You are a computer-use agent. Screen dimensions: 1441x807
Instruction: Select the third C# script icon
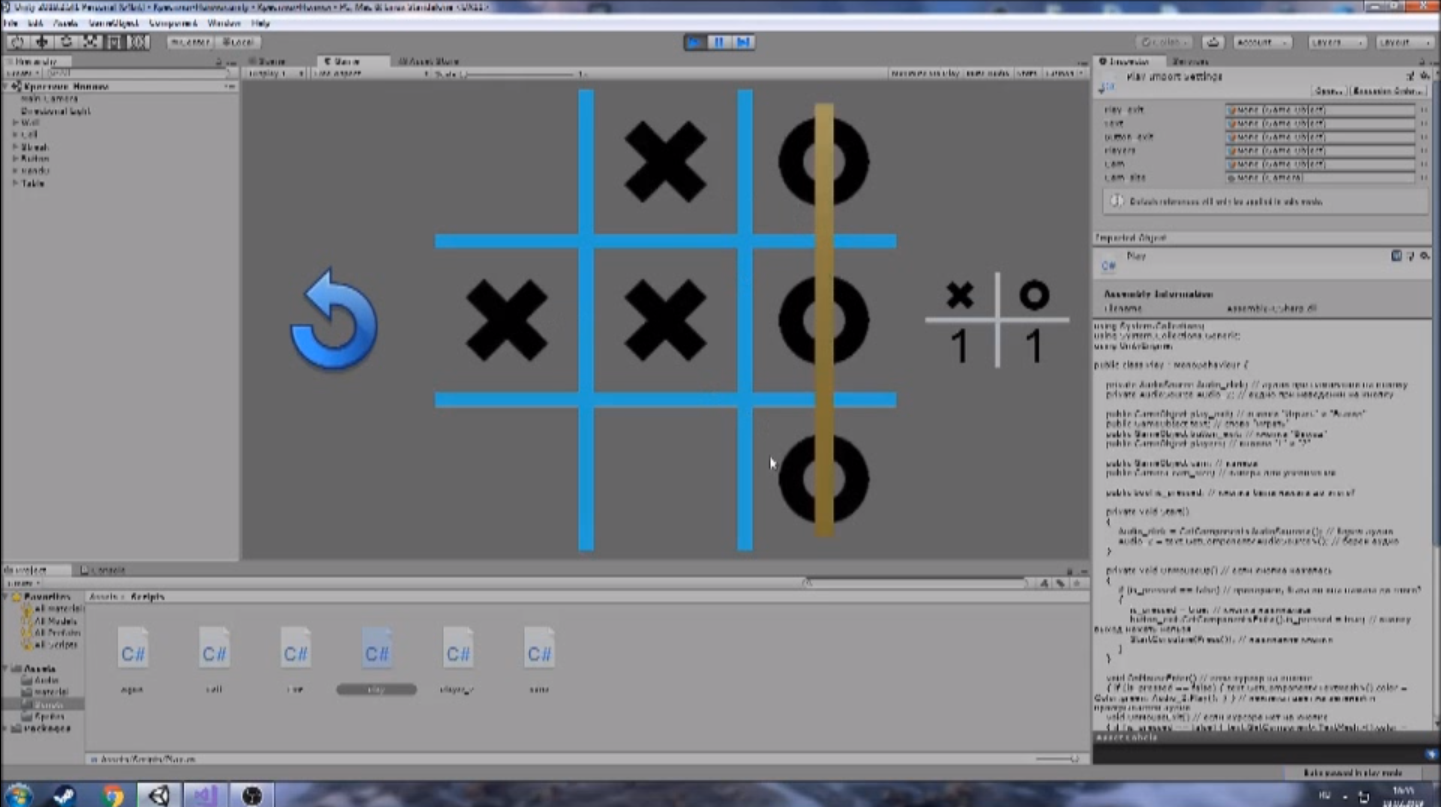pos(295,659)
